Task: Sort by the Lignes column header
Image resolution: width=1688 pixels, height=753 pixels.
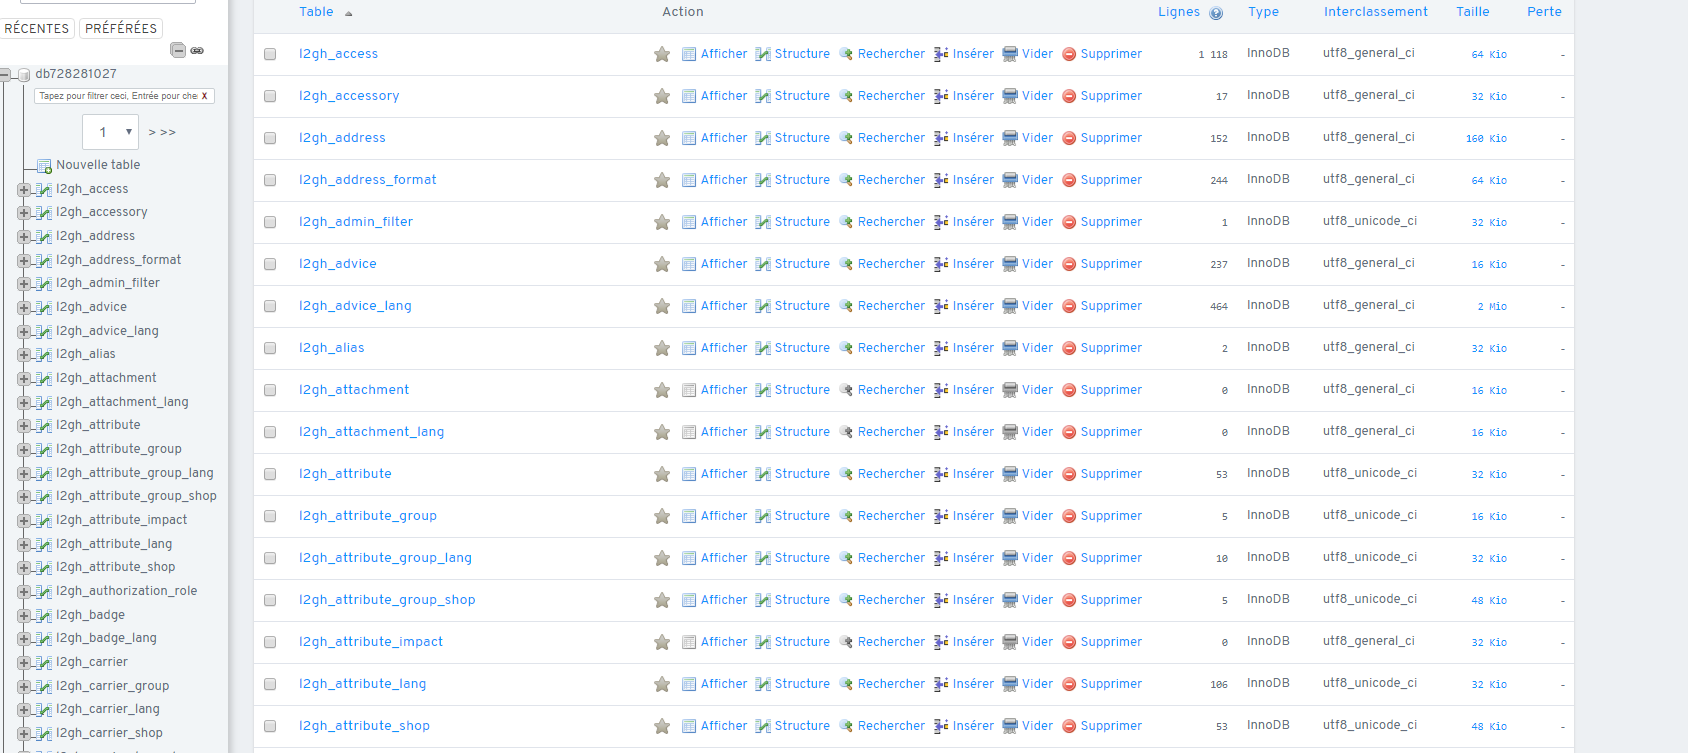Action: 1179,12
